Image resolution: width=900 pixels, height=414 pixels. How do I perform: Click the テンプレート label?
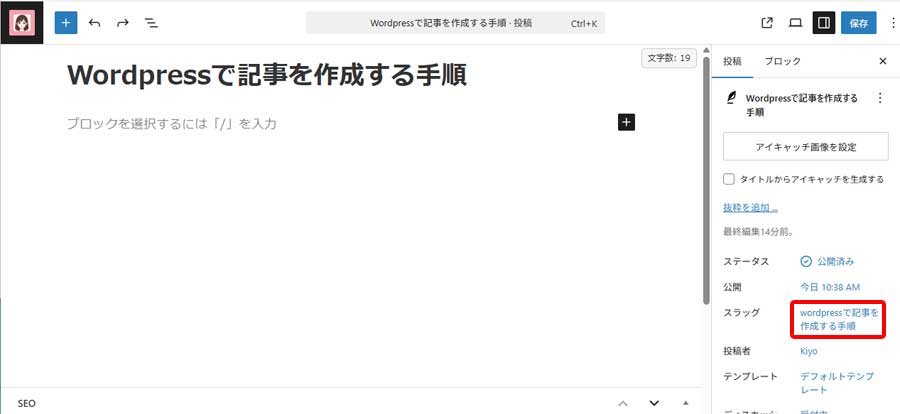click(751, 377)
